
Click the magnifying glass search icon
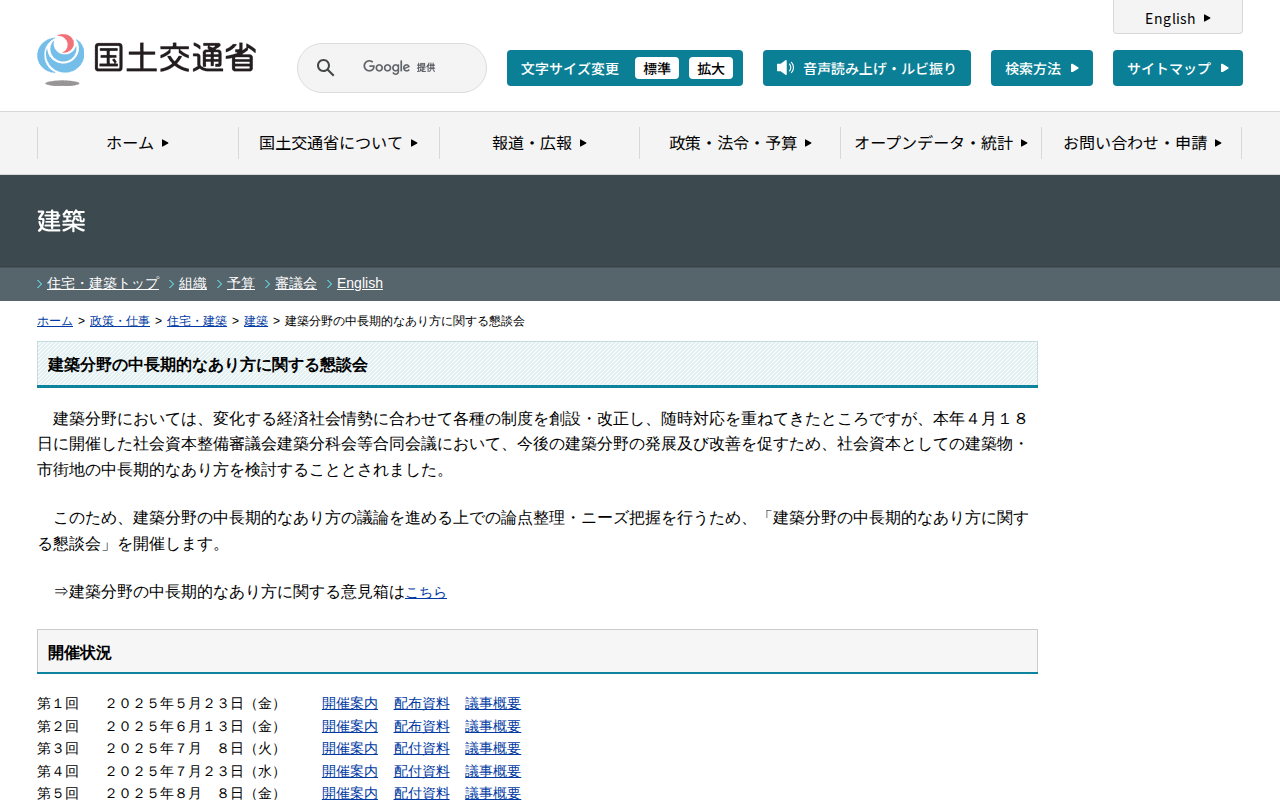click(325, 68)
